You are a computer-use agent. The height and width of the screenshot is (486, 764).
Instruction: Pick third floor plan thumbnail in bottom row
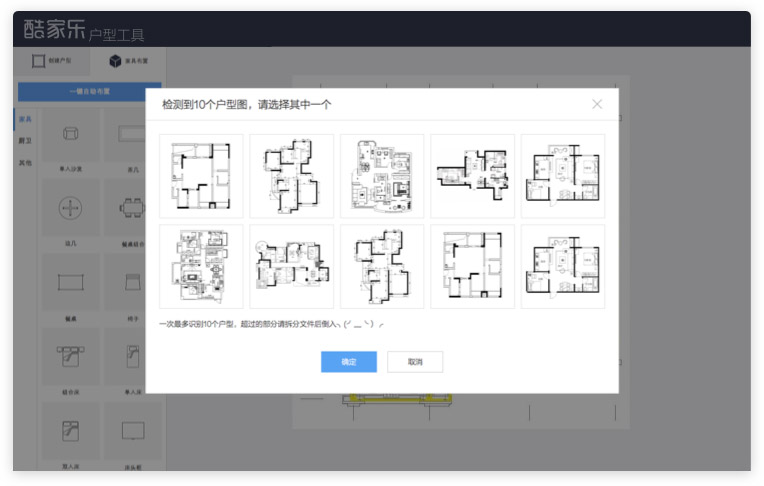point(382,267)
